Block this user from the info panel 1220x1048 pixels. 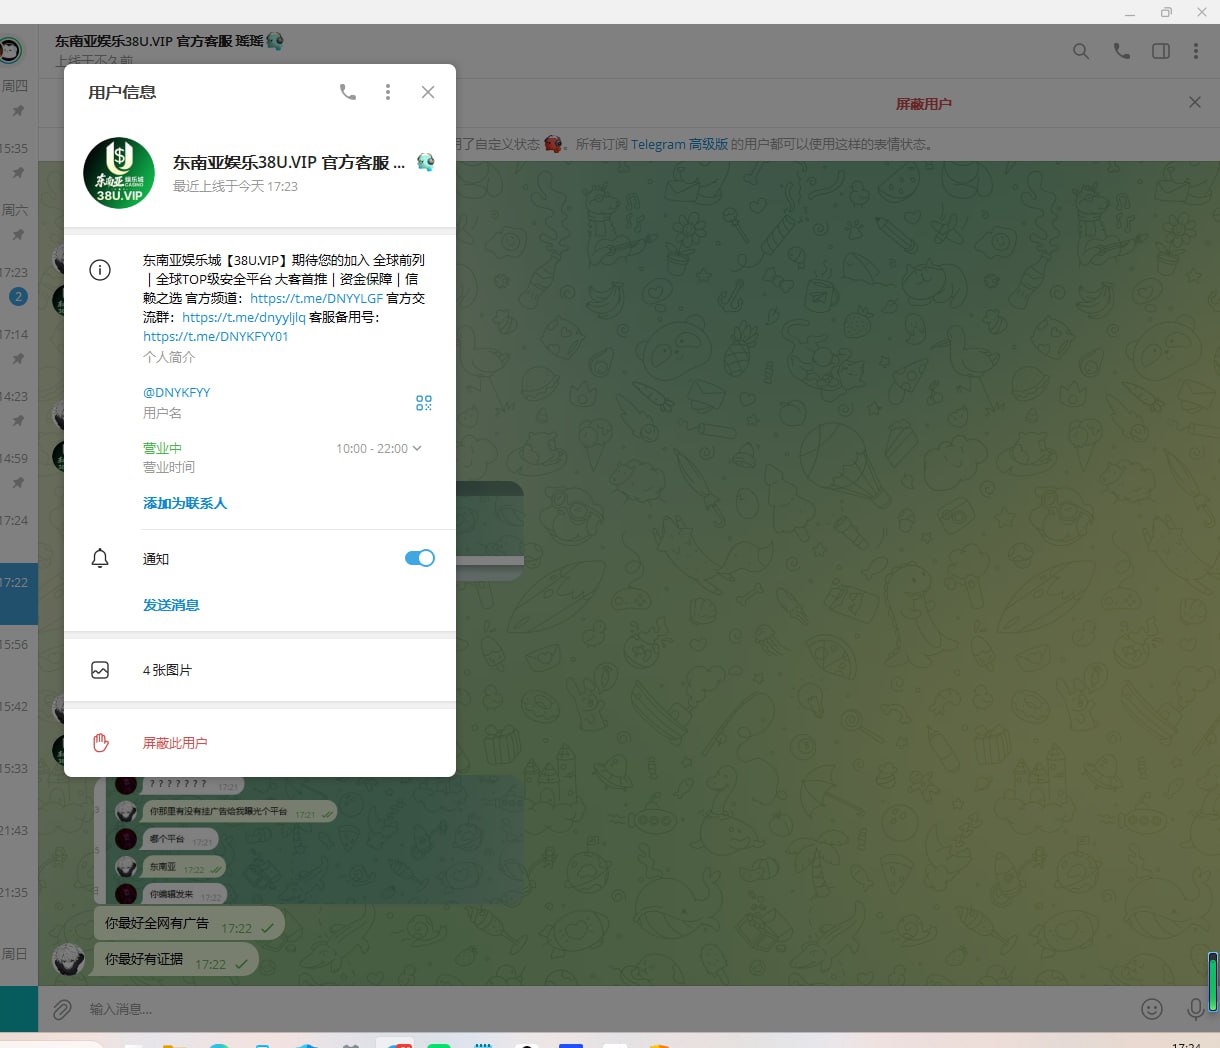pyautogui.click(x=175, y=743)
